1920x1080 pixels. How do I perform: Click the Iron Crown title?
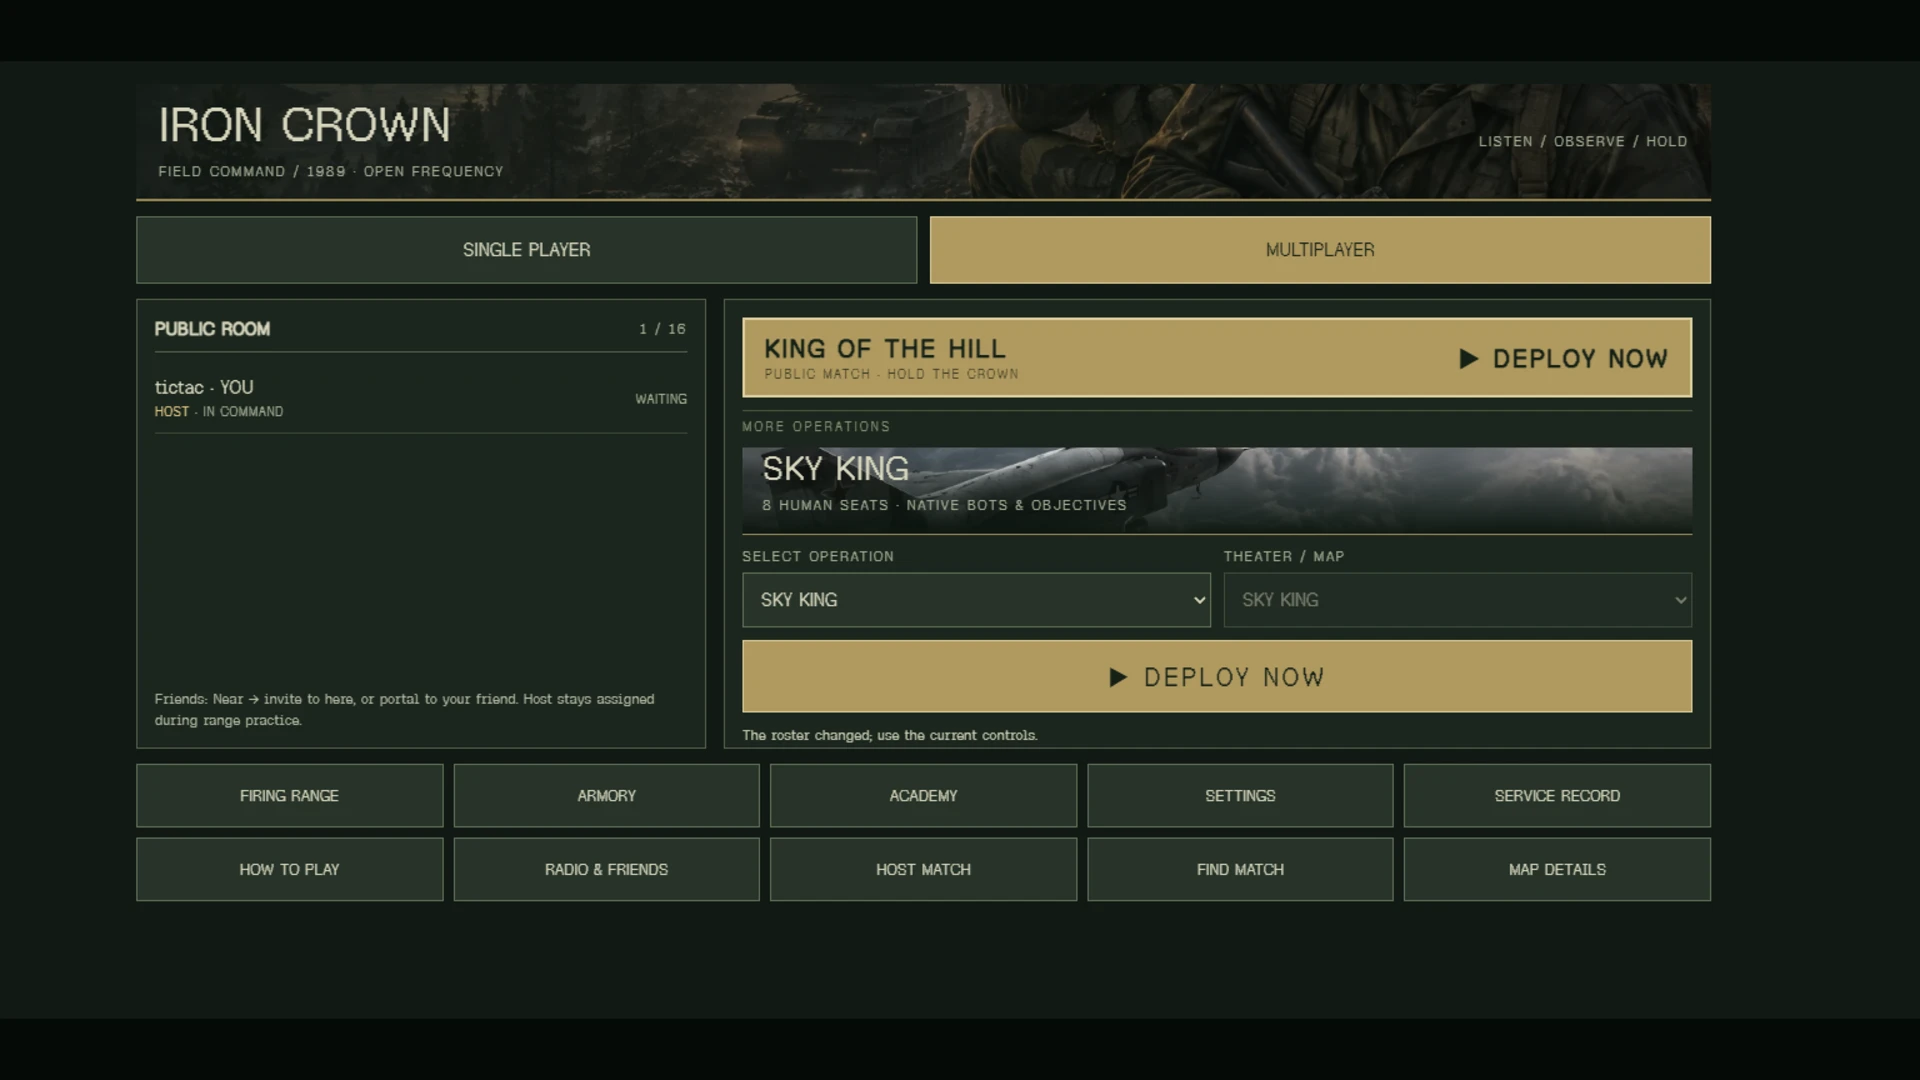coord(304,125)
